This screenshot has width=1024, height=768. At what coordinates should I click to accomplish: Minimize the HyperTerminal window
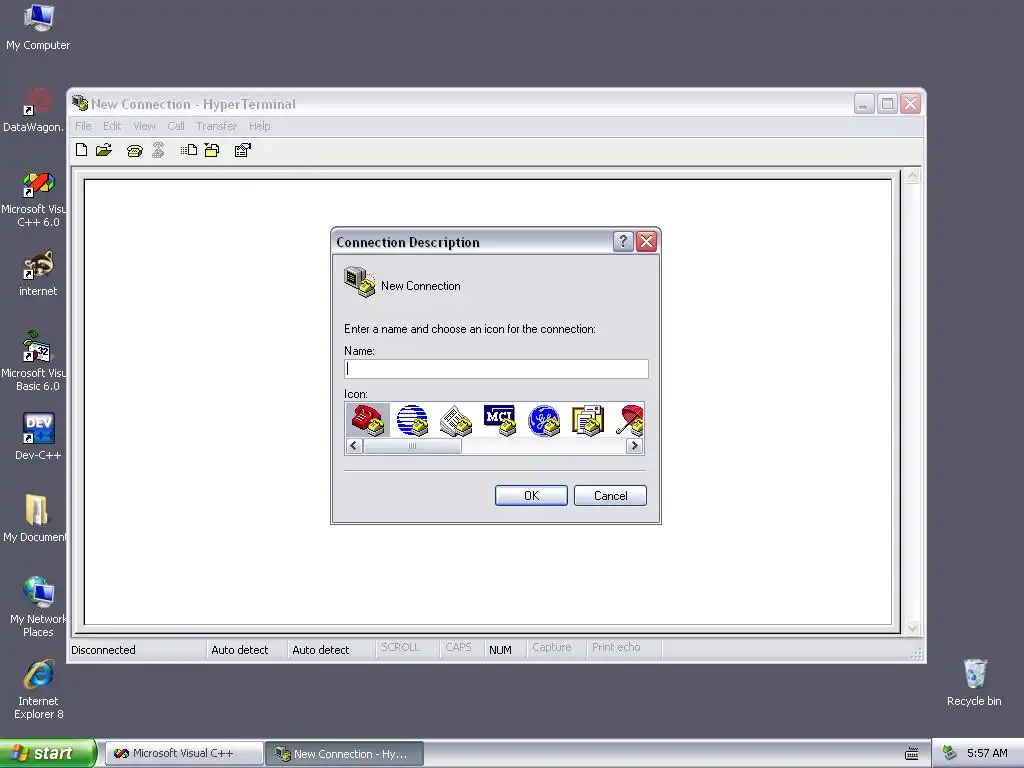click(864, 104)
